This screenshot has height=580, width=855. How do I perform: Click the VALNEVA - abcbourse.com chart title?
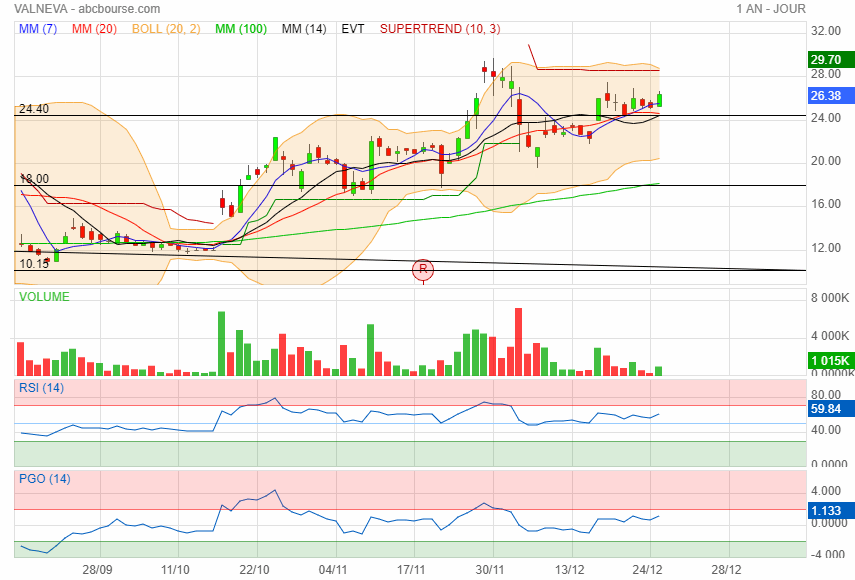[x=87, y=9]
